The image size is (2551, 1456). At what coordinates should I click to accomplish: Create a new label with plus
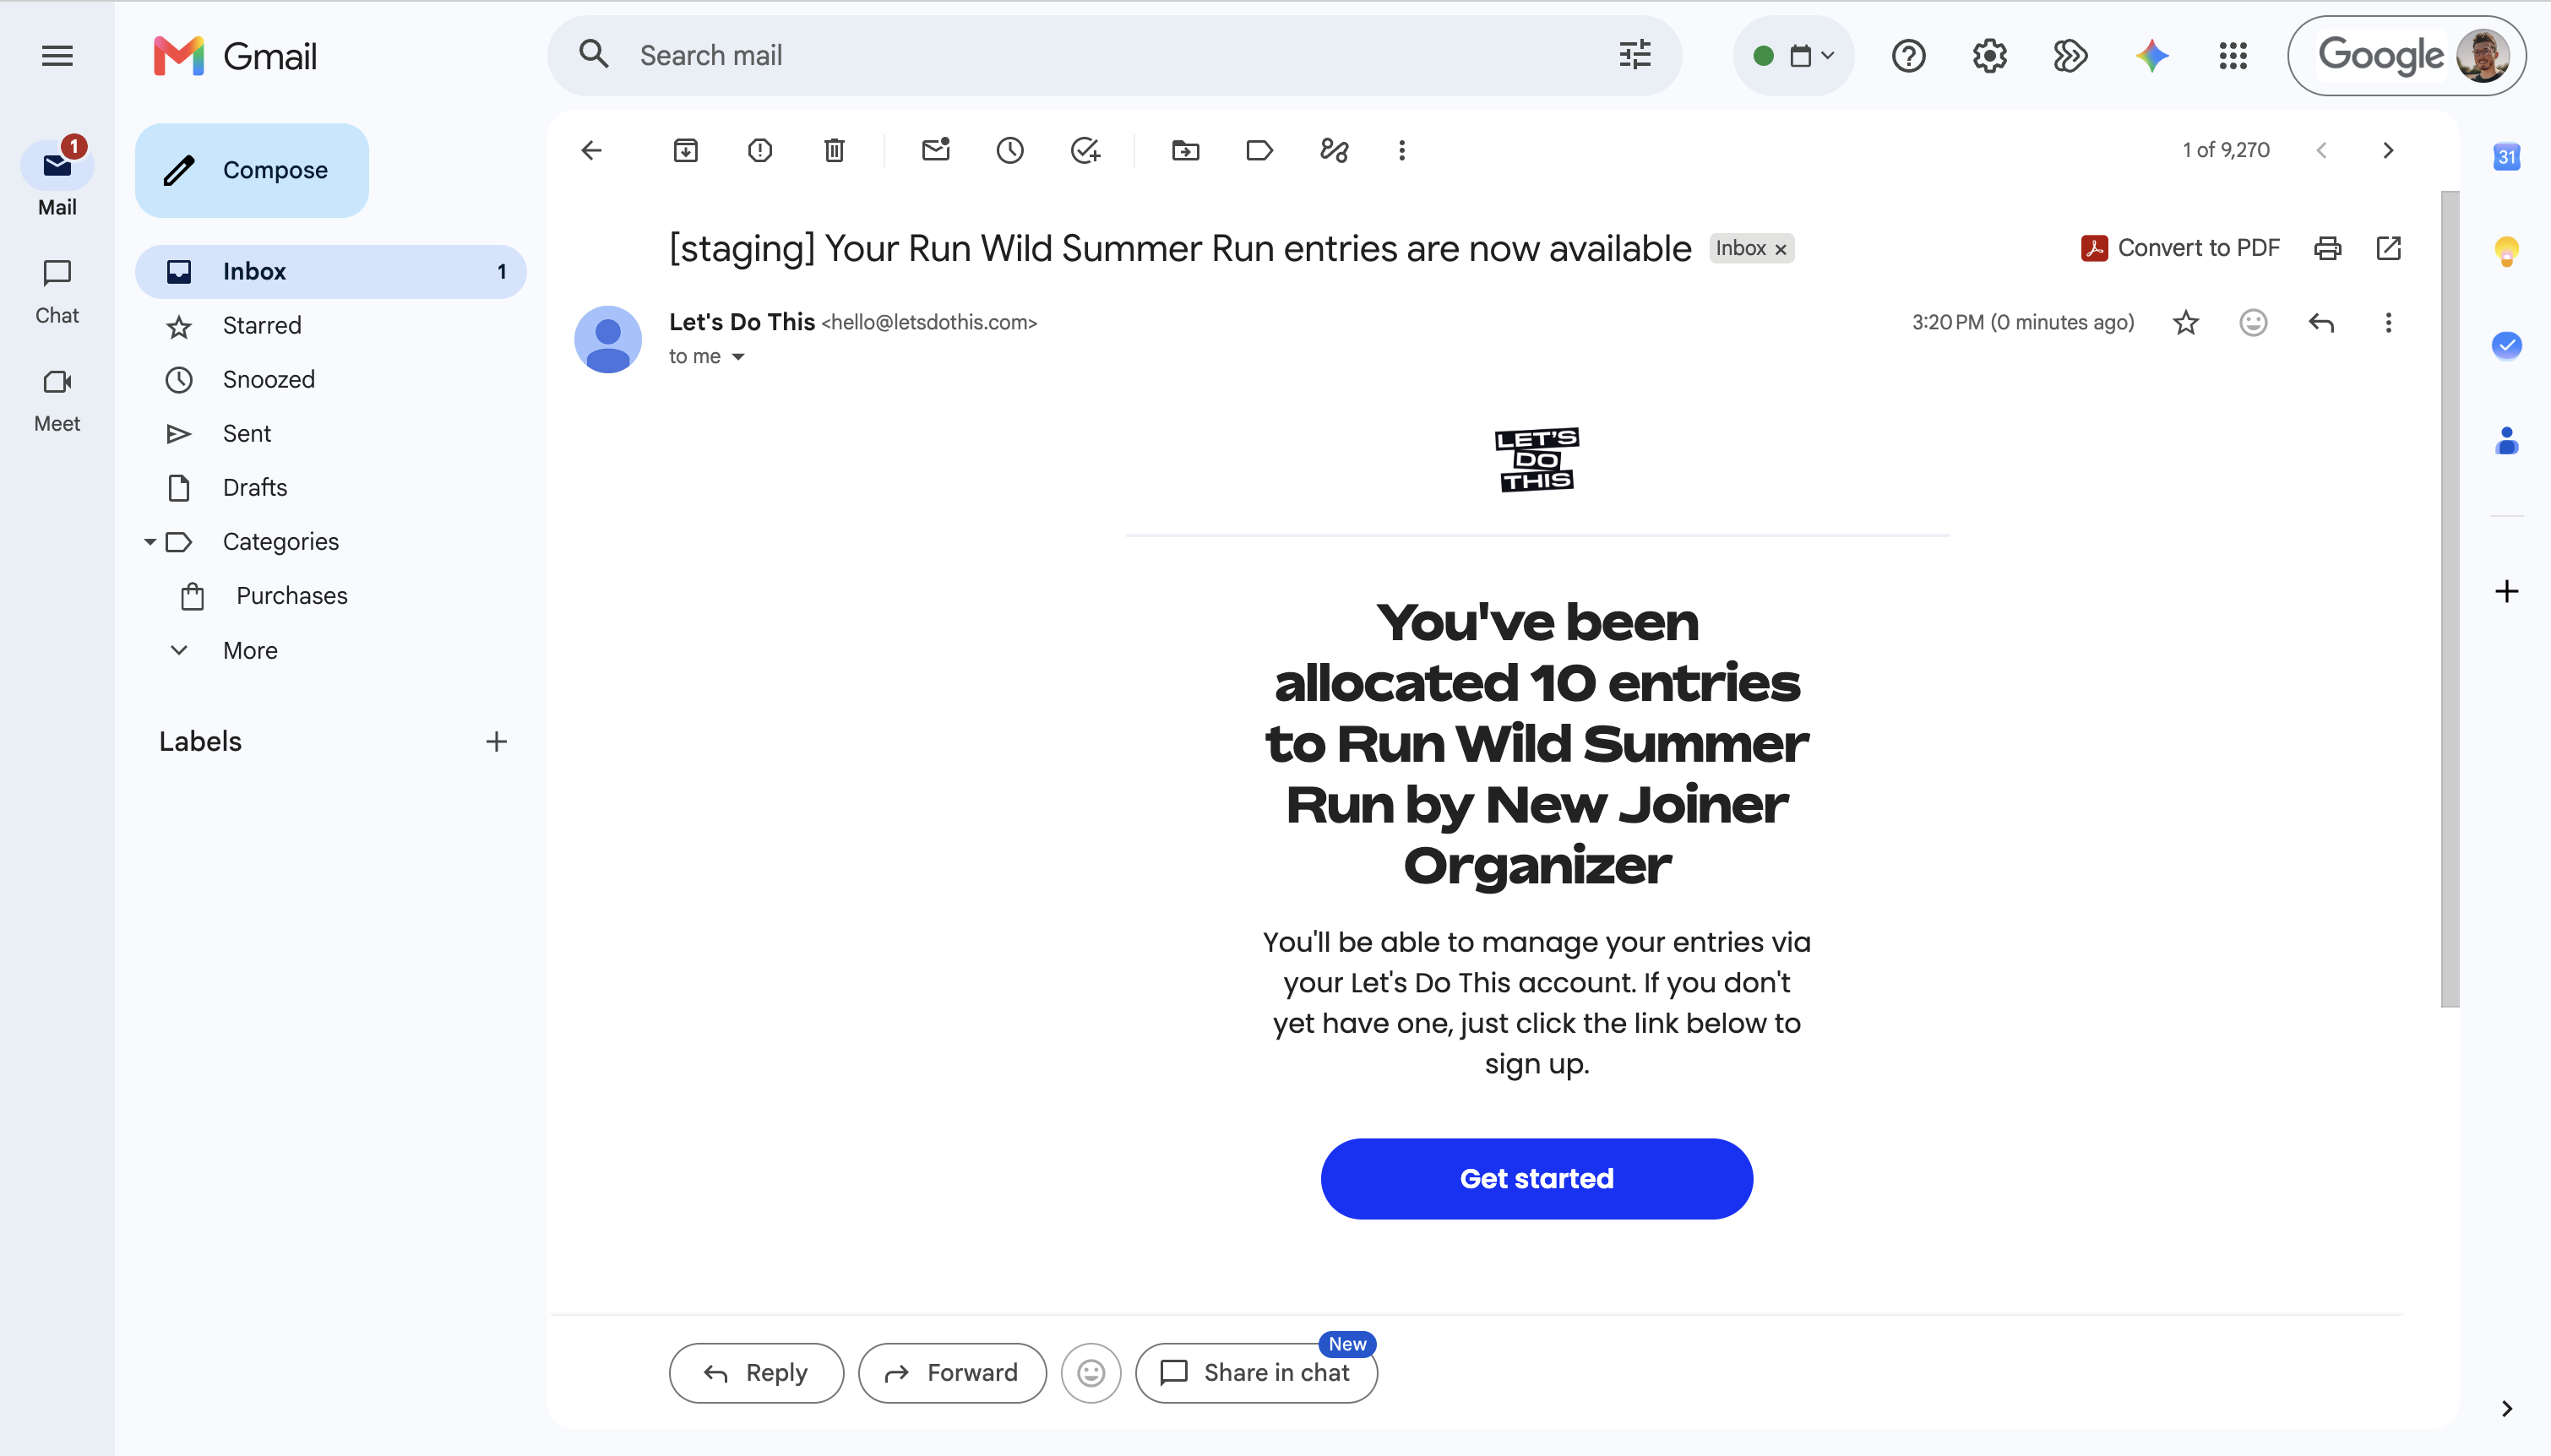(496, 741)
